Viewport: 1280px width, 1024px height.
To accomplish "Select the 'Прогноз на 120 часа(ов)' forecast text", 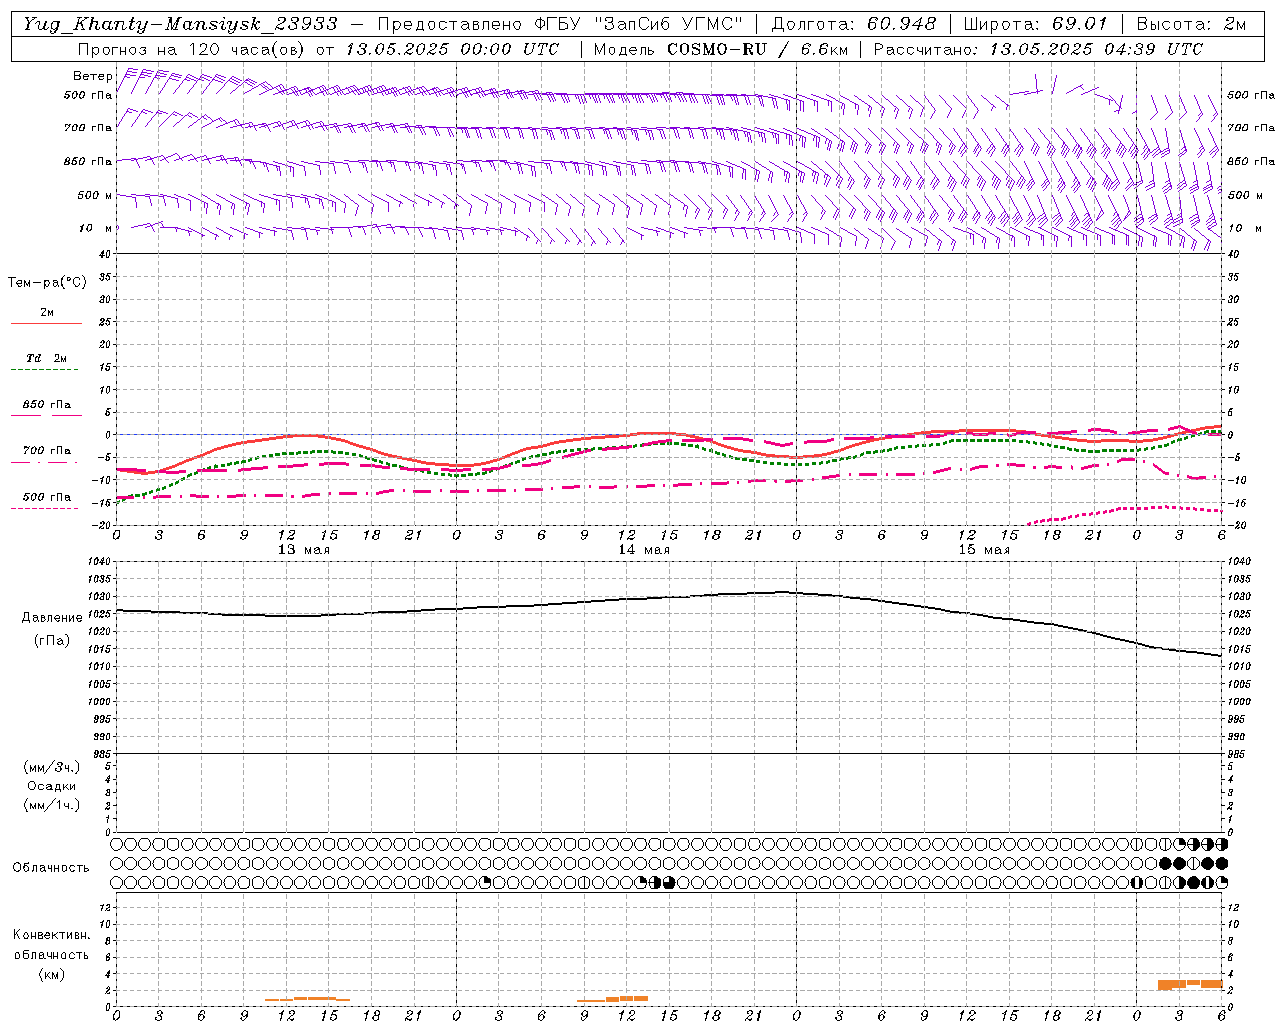I will point(192,49).
